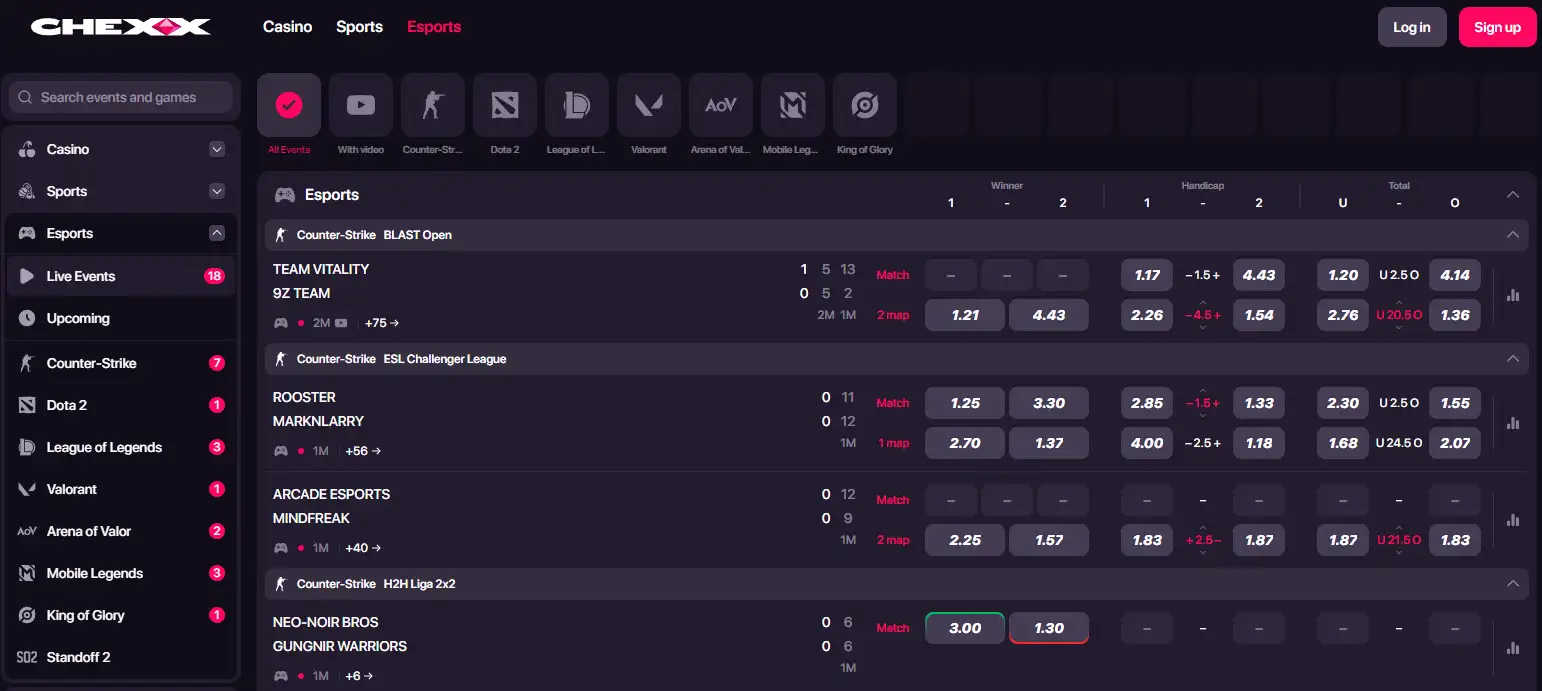Screen dimensions: 1542x691
Task: Collapse the BLAST Open league group
Action: (x=1513, y=235)
